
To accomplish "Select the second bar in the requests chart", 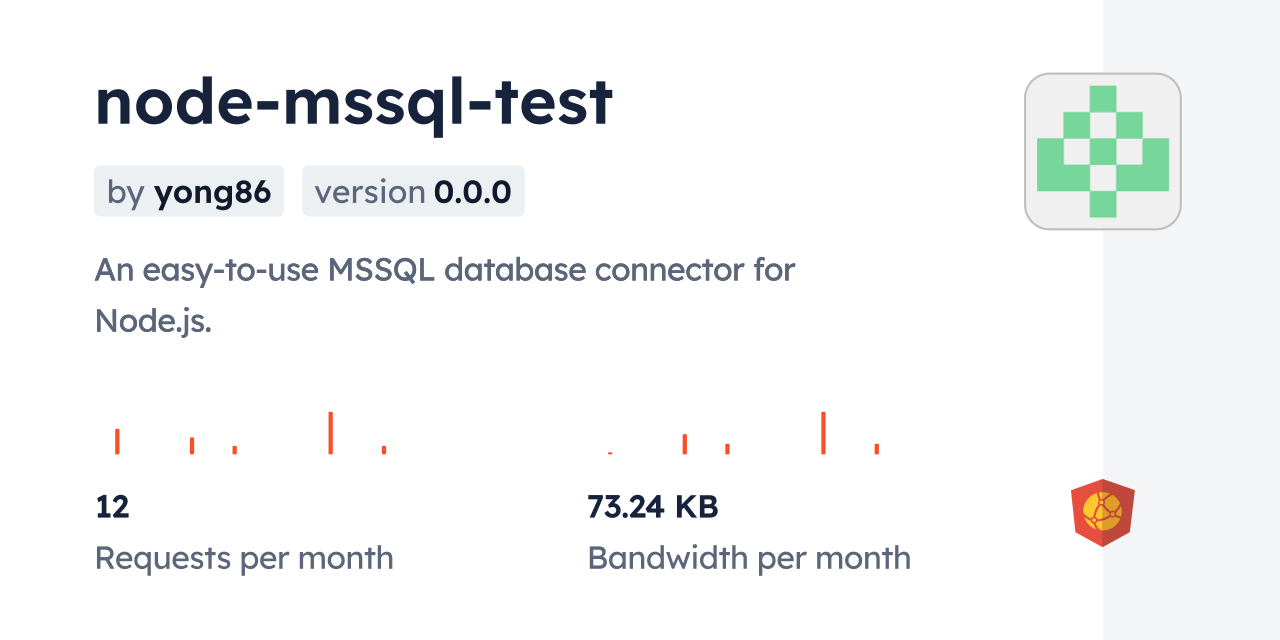I will (x=192, y=445).
